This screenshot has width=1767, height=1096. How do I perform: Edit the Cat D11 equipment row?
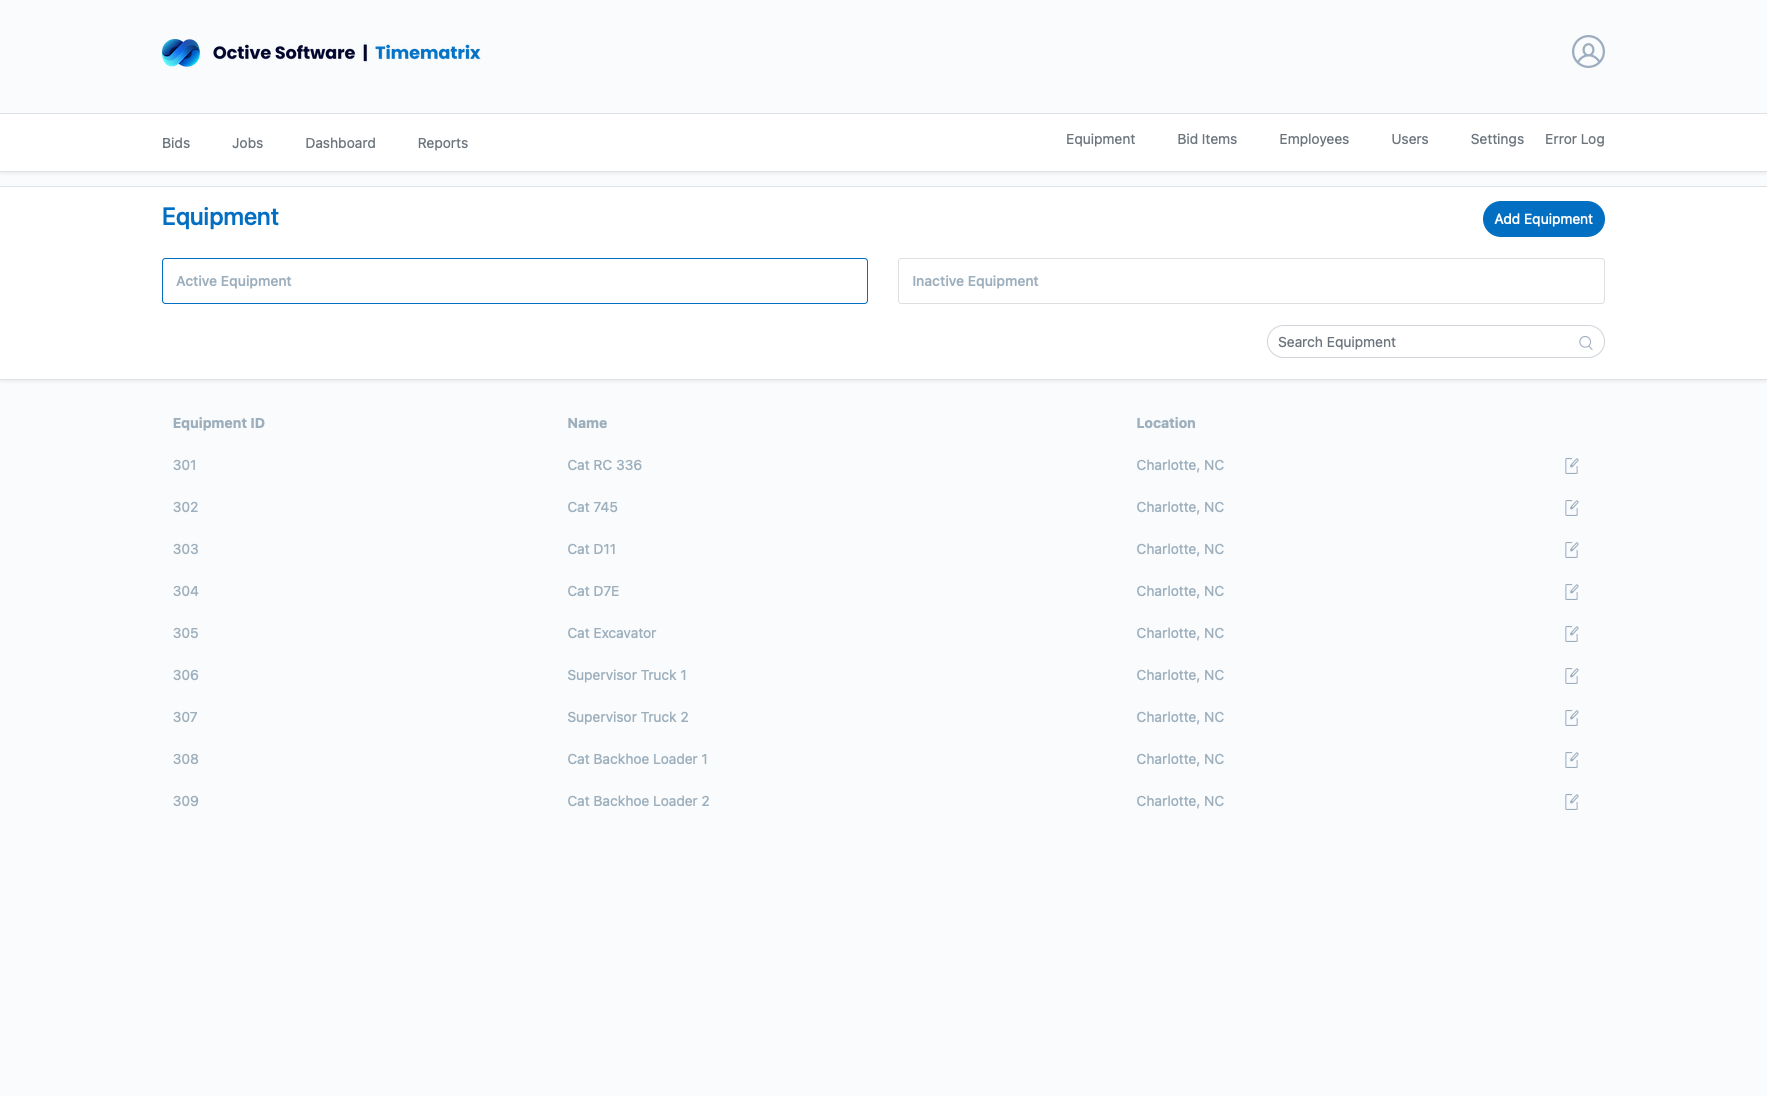1571,550
